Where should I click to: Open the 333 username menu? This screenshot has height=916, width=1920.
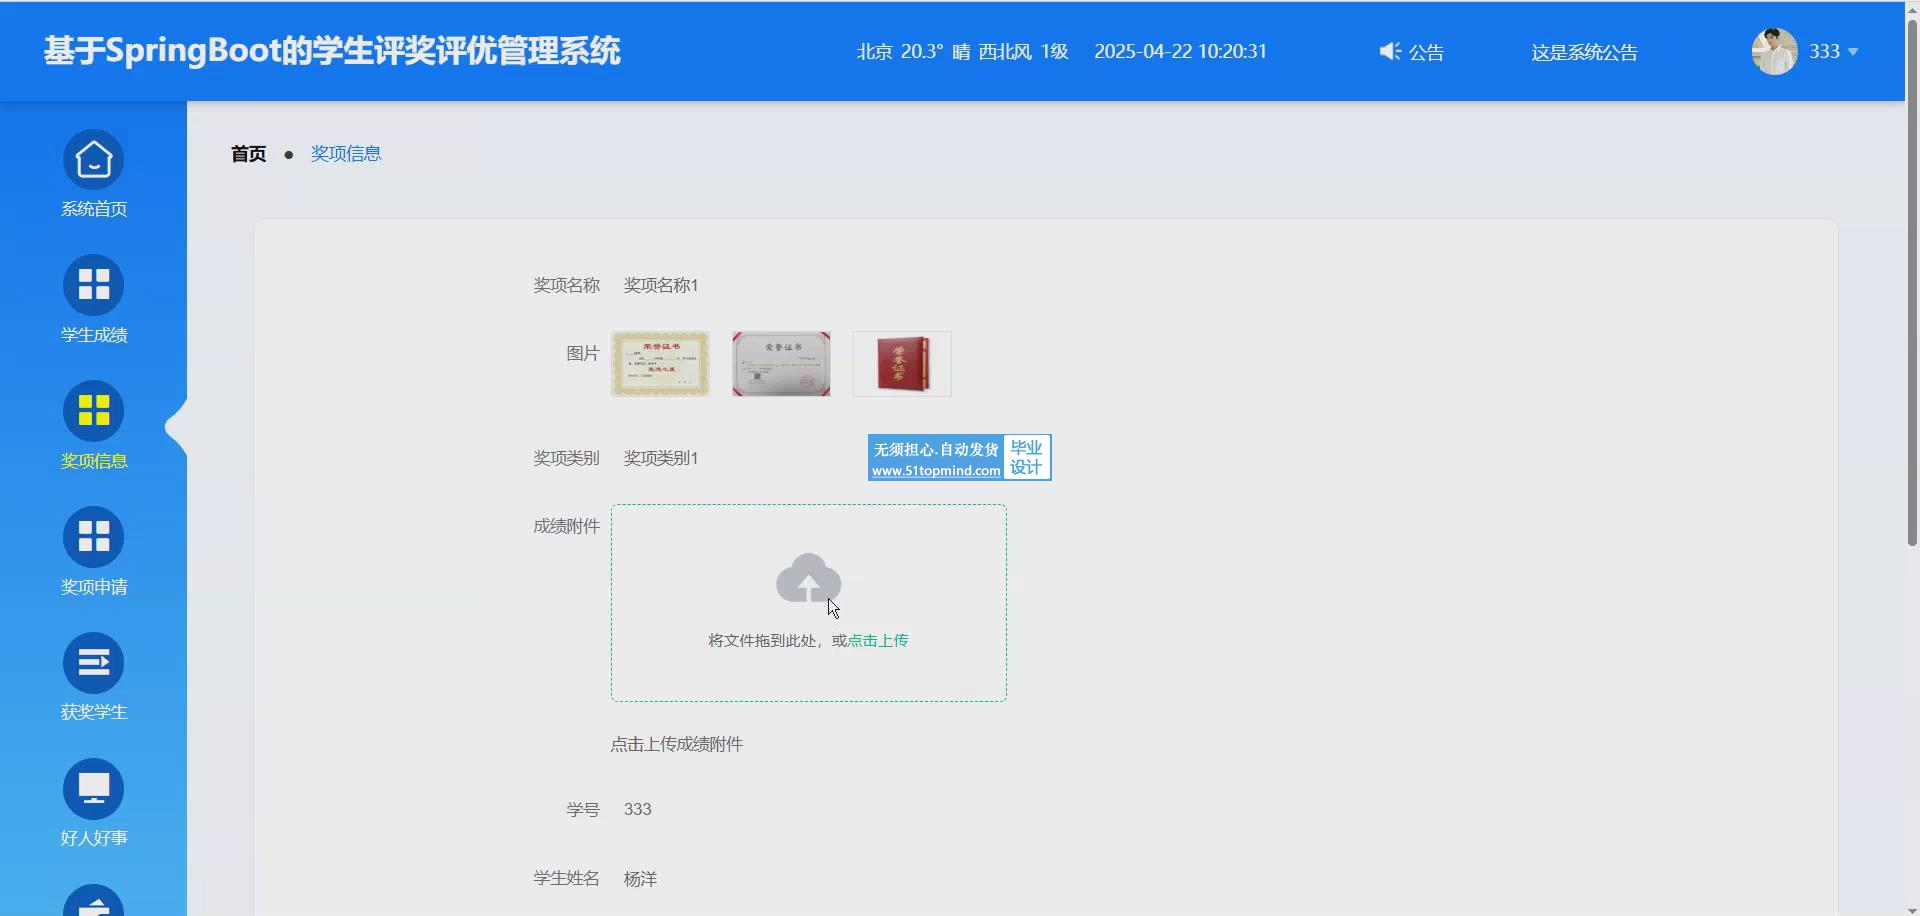tap(1824, 51)
